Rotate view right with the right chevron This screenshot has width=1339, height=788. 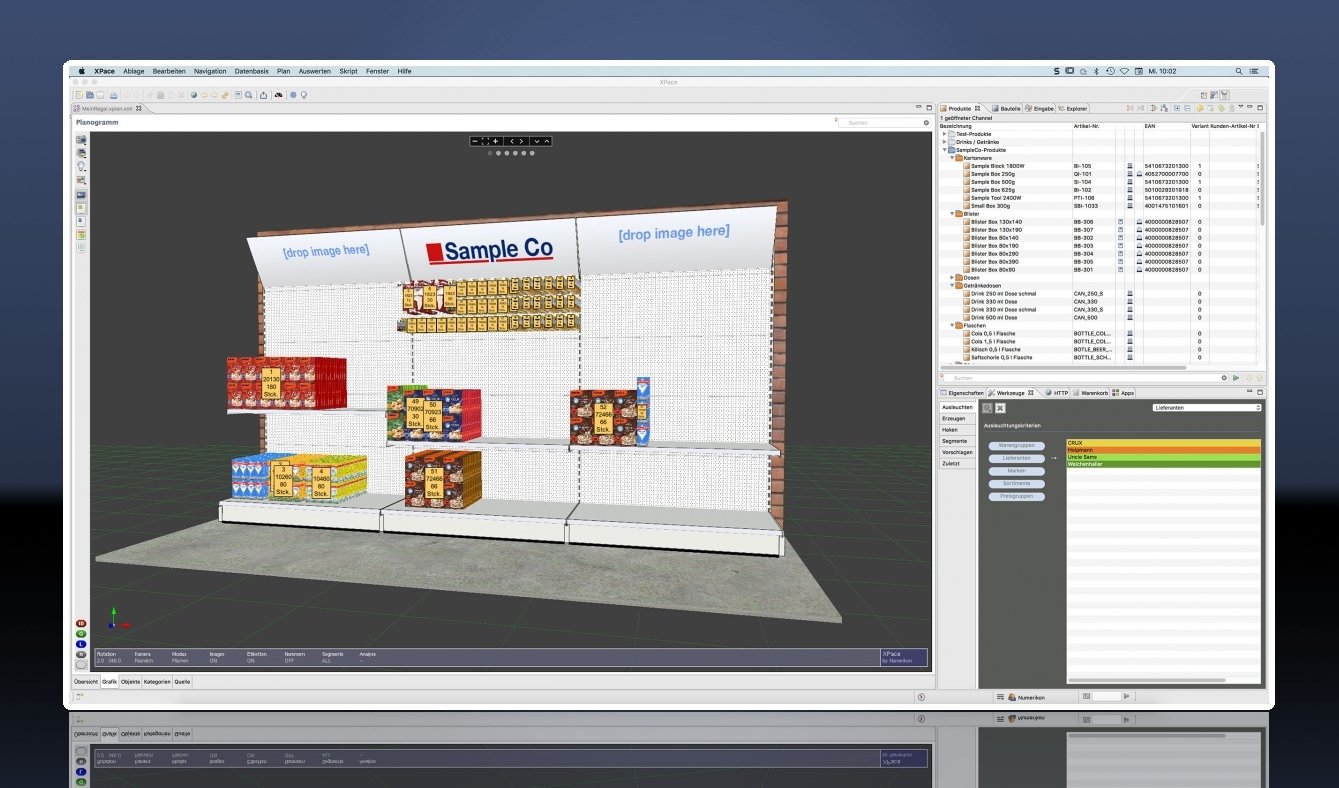coord(522,141)
